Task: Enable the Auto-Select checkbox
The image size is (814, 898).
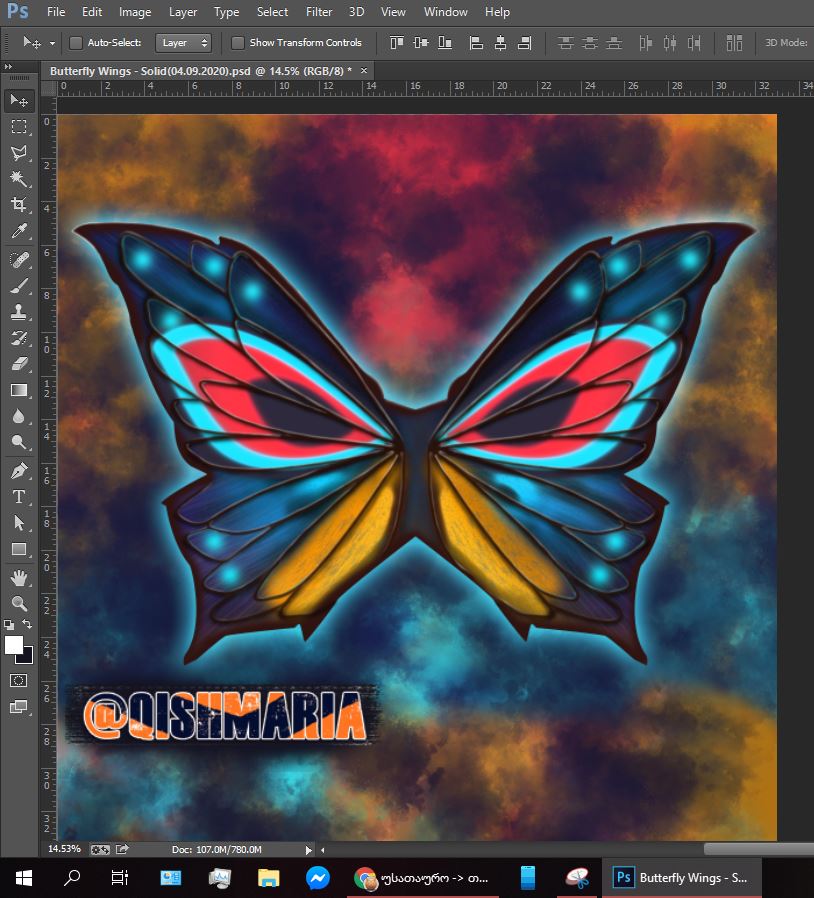Action: click(x=76, y=43)
